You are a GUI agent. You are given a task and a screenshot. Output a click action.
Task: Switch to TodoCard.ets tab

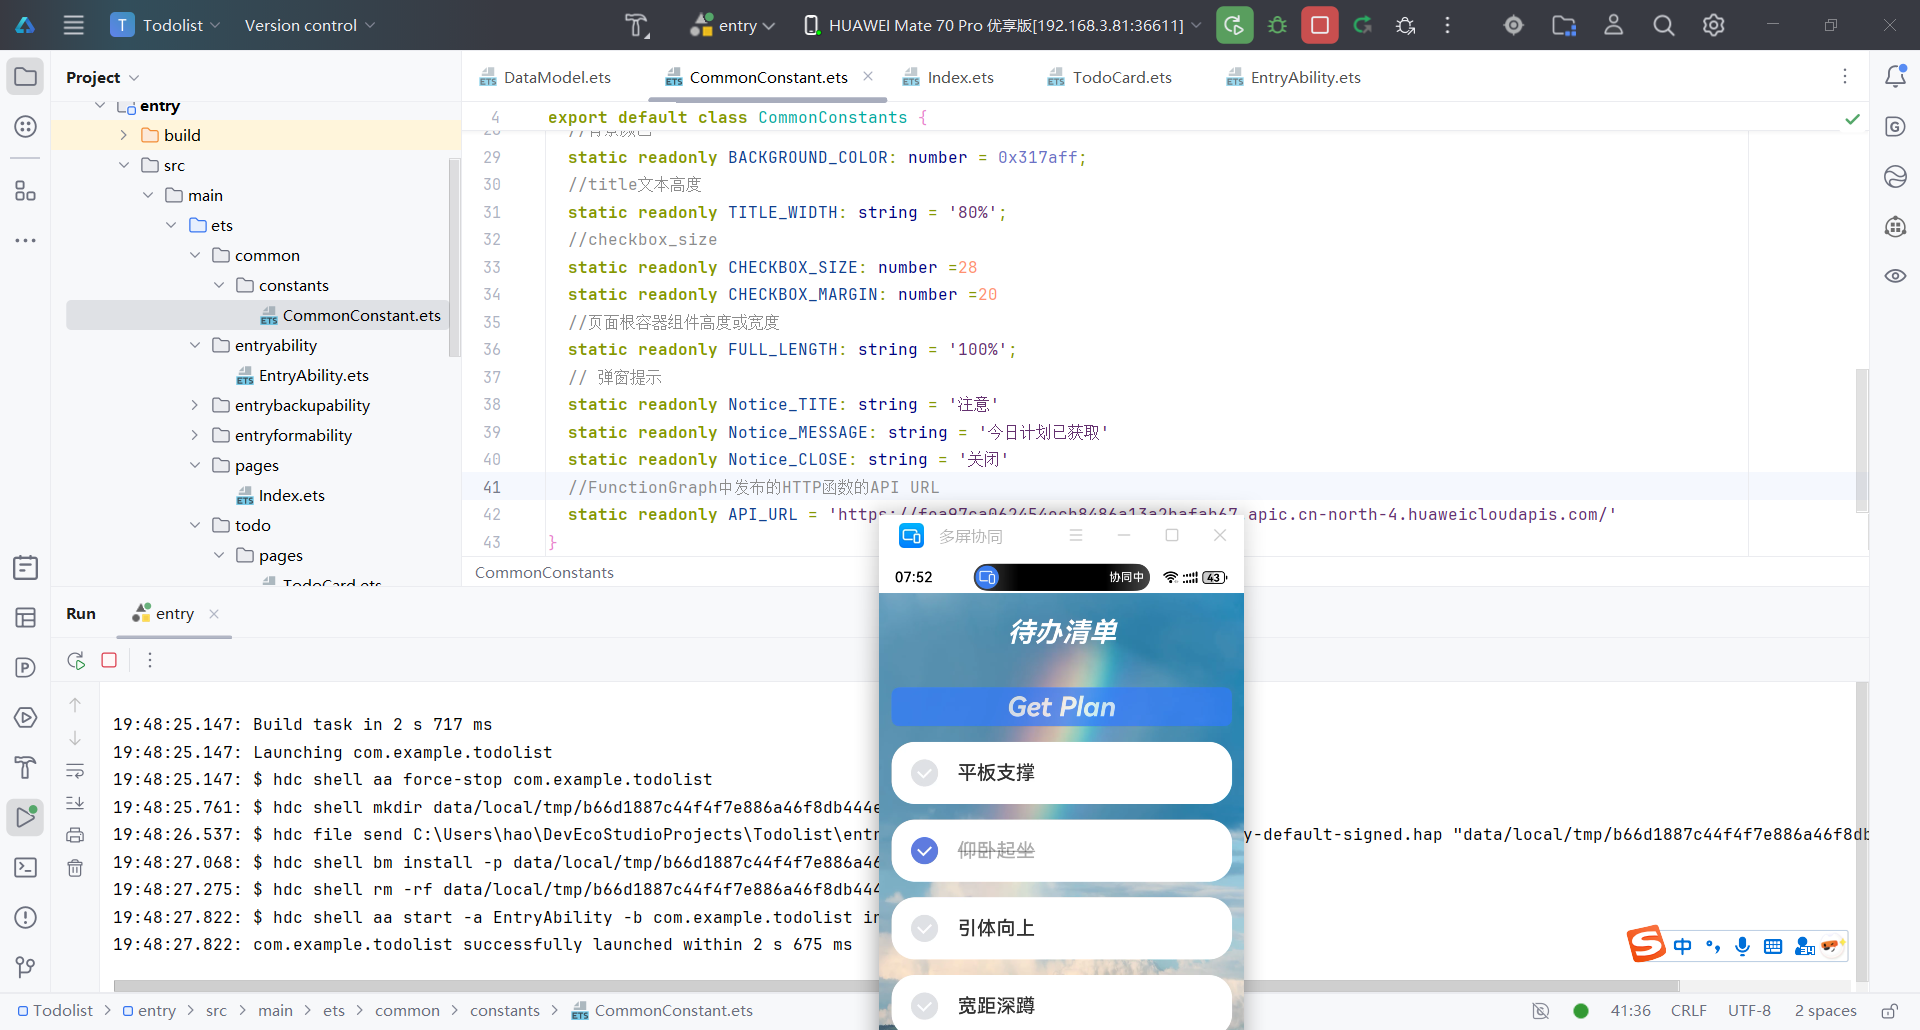[1109, 77]
